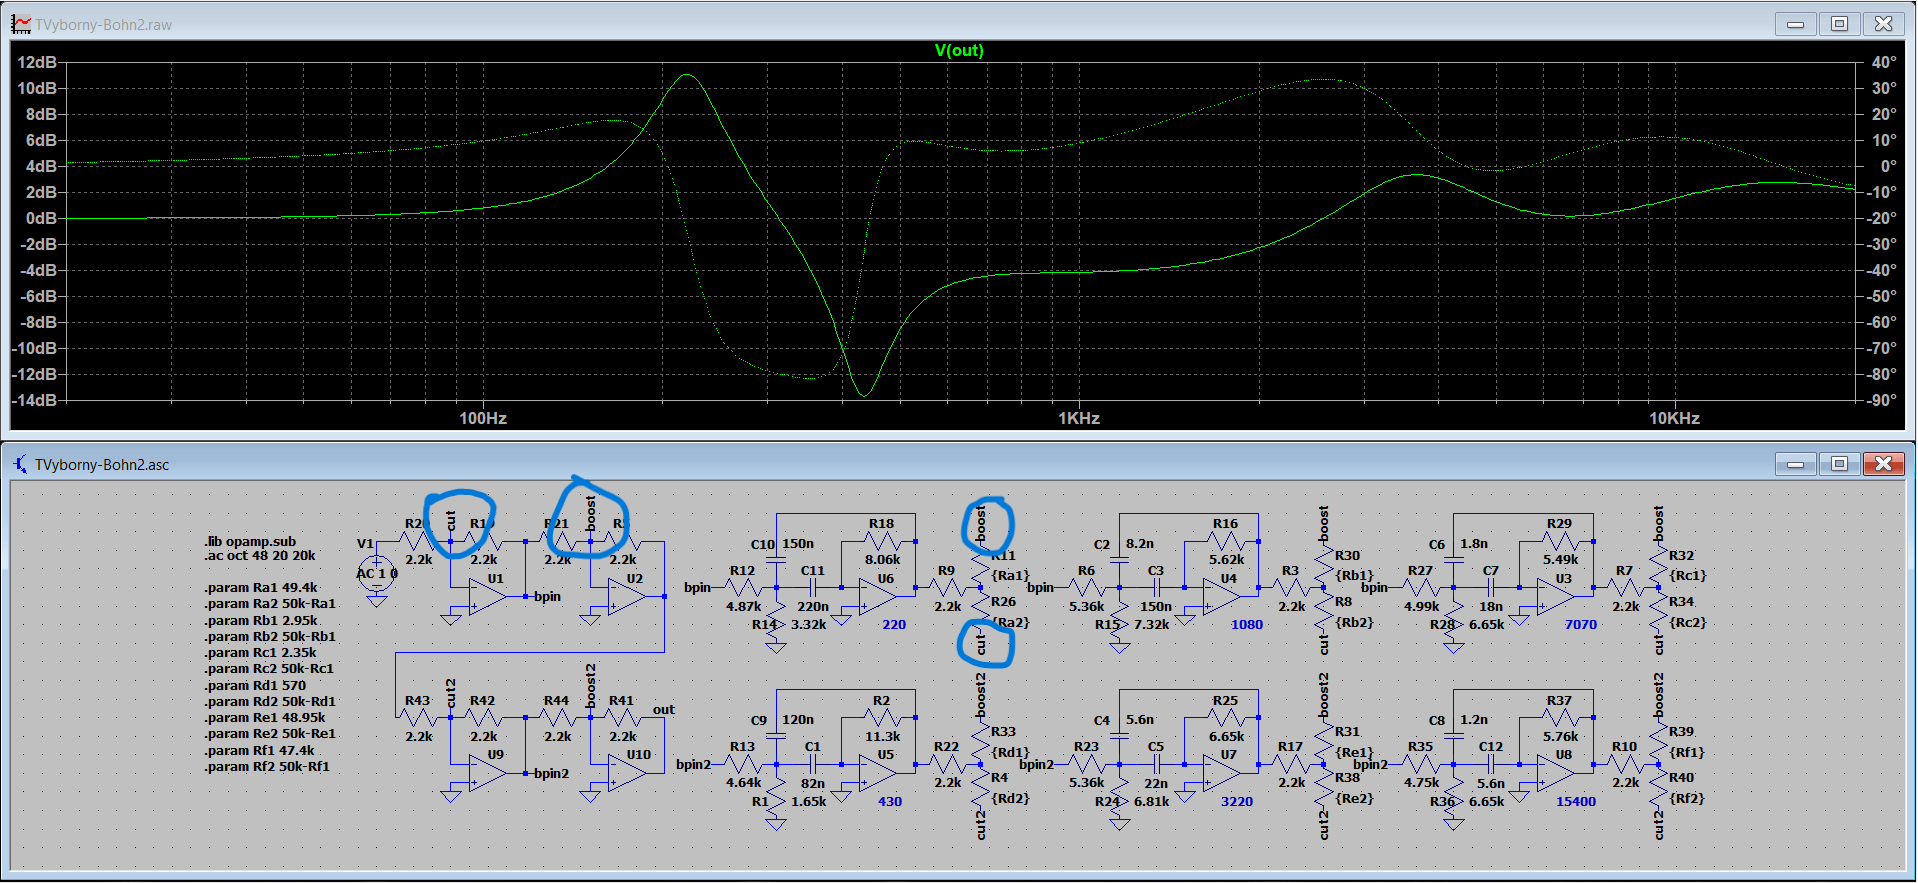This screenshot has width=1918, height=883.
Task: Select op-amp U7 in the schematic
Action: (1221, 773)
